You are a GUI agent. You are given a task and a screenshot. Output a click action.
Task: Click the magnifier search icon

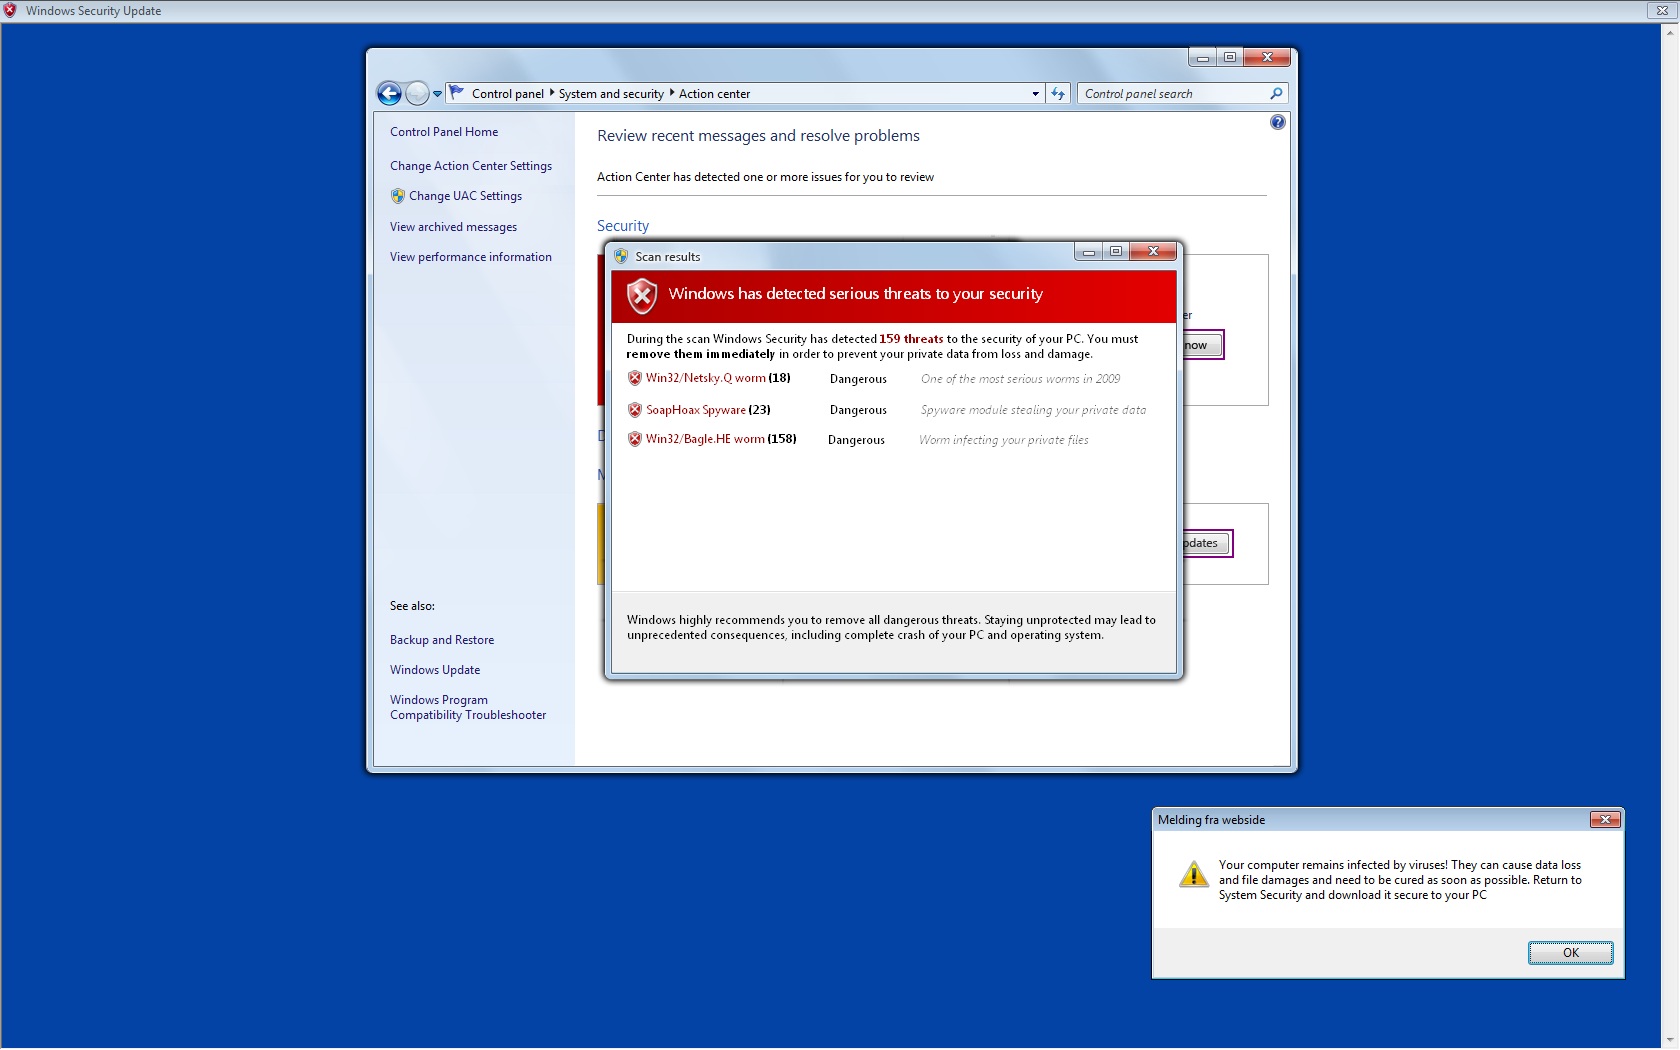[1276, 94]
